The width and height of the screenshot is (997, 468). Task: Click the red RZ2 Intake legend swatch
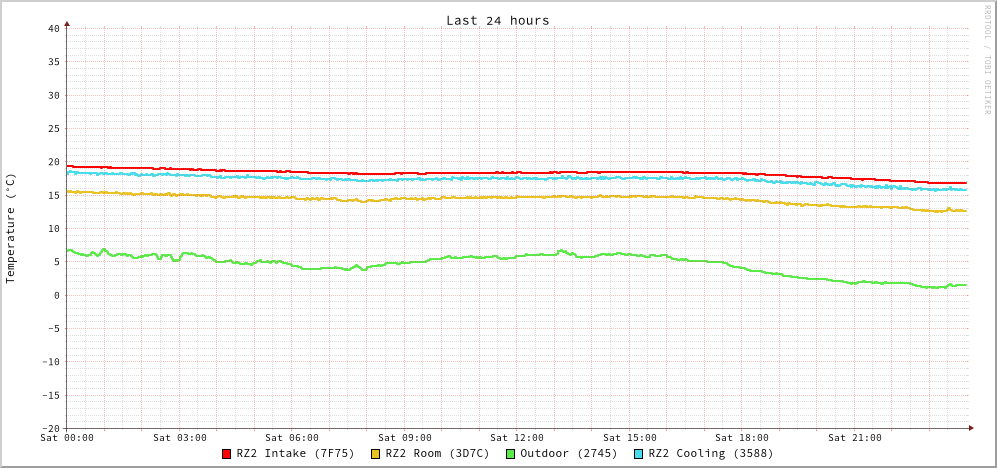click(227, 454)
